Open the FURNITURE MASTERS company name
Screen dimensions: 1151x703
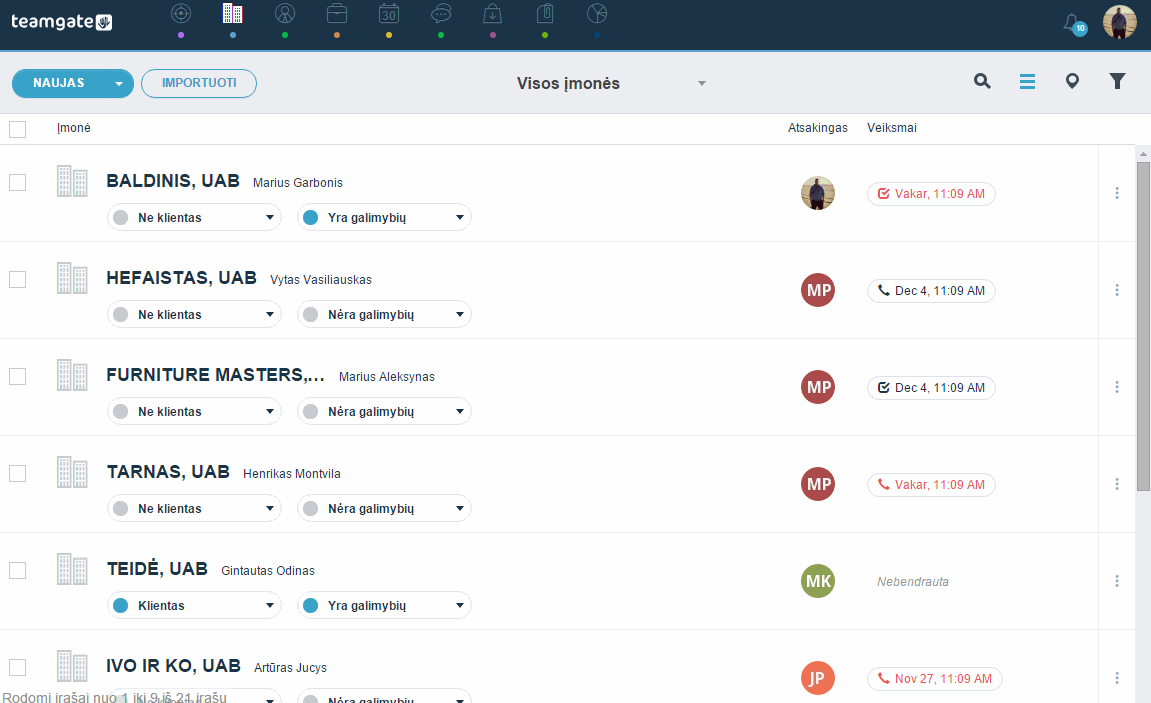(x=215, y=375)
